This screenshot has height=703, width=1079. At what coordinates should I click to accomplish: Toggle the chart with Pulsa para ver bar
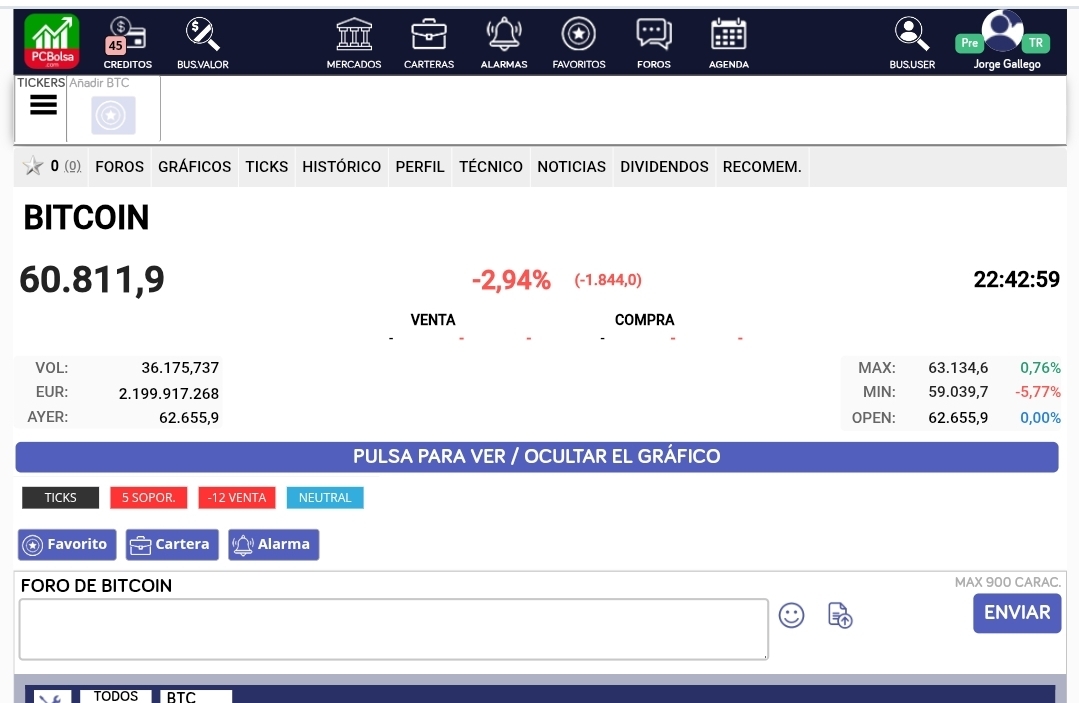click(x=537, y=457)
